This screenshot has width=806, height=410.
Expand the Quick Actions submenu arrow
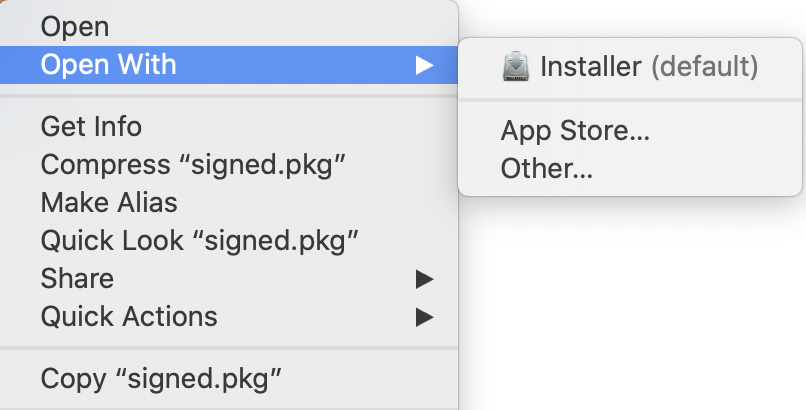425,317
